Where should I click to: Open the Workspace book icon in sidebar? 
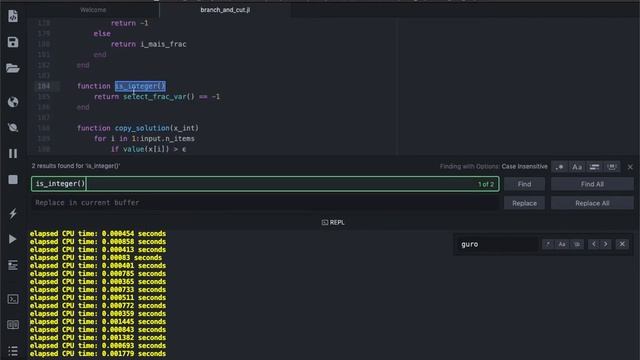point(13,325)
